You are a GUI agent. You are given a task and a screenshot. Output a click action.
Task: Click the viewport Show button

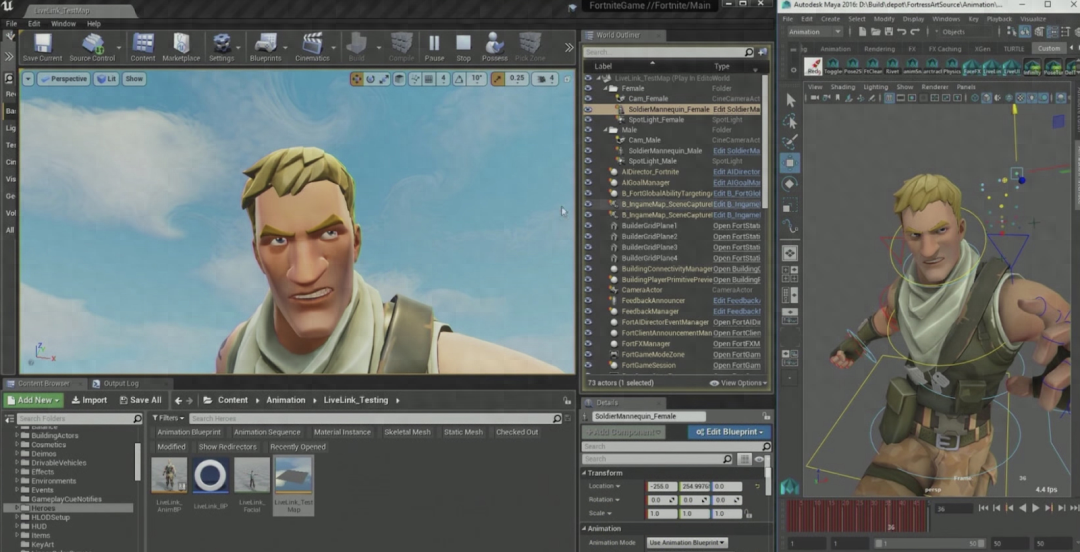(x=134, y=79)
